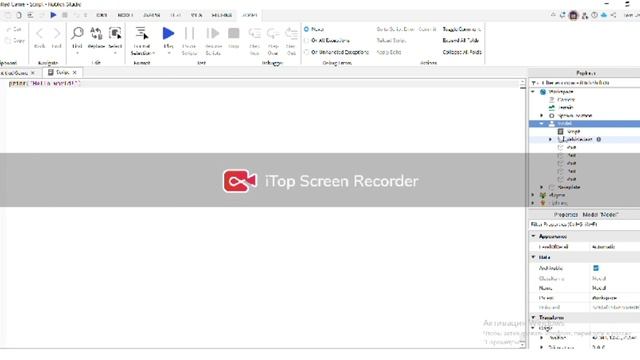
Task: Click the Find magnifier icon in ribbon
Action: coord(77,33)
